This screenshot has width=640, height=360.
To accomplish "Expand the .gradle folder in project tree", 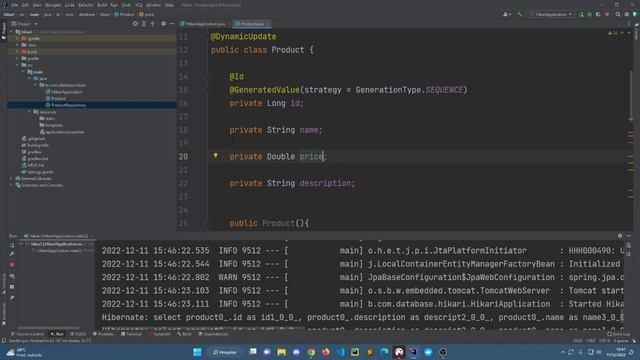I will [x=18, y=38].
